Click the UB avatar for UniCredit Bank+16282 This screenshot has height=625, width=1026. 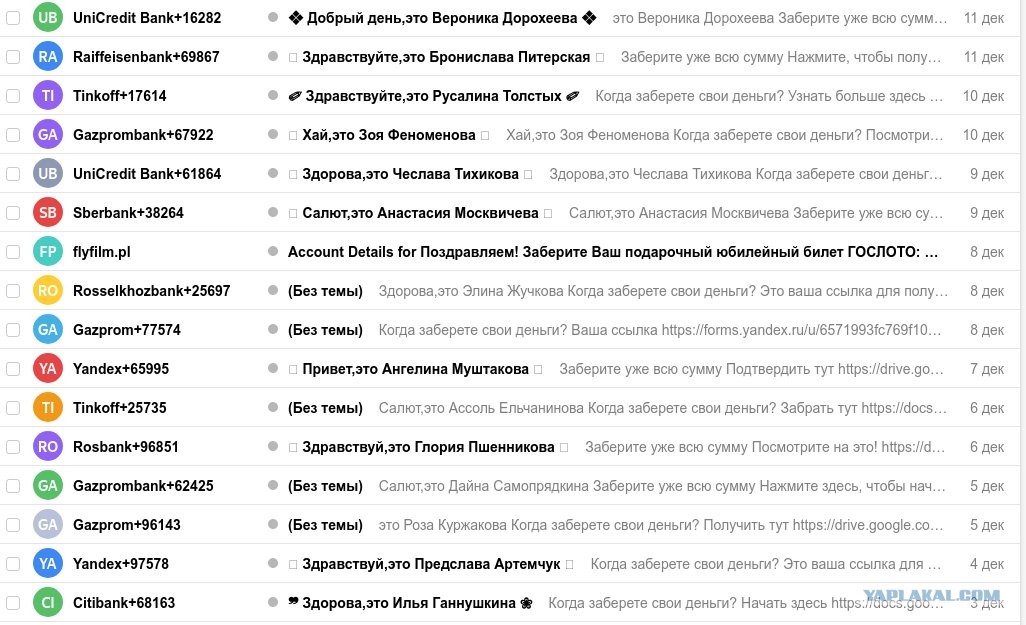(48, 18)
